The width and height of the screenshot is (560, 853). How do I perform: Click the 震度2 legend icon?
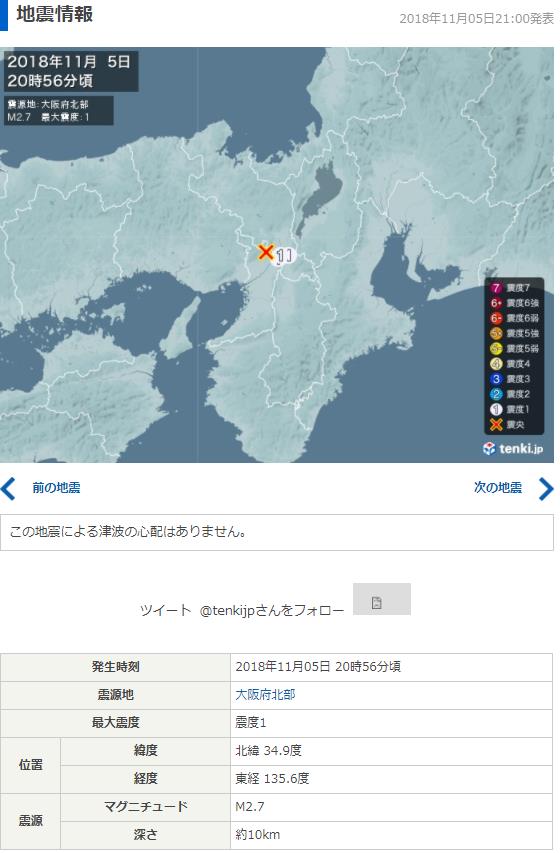pos(496,394)
